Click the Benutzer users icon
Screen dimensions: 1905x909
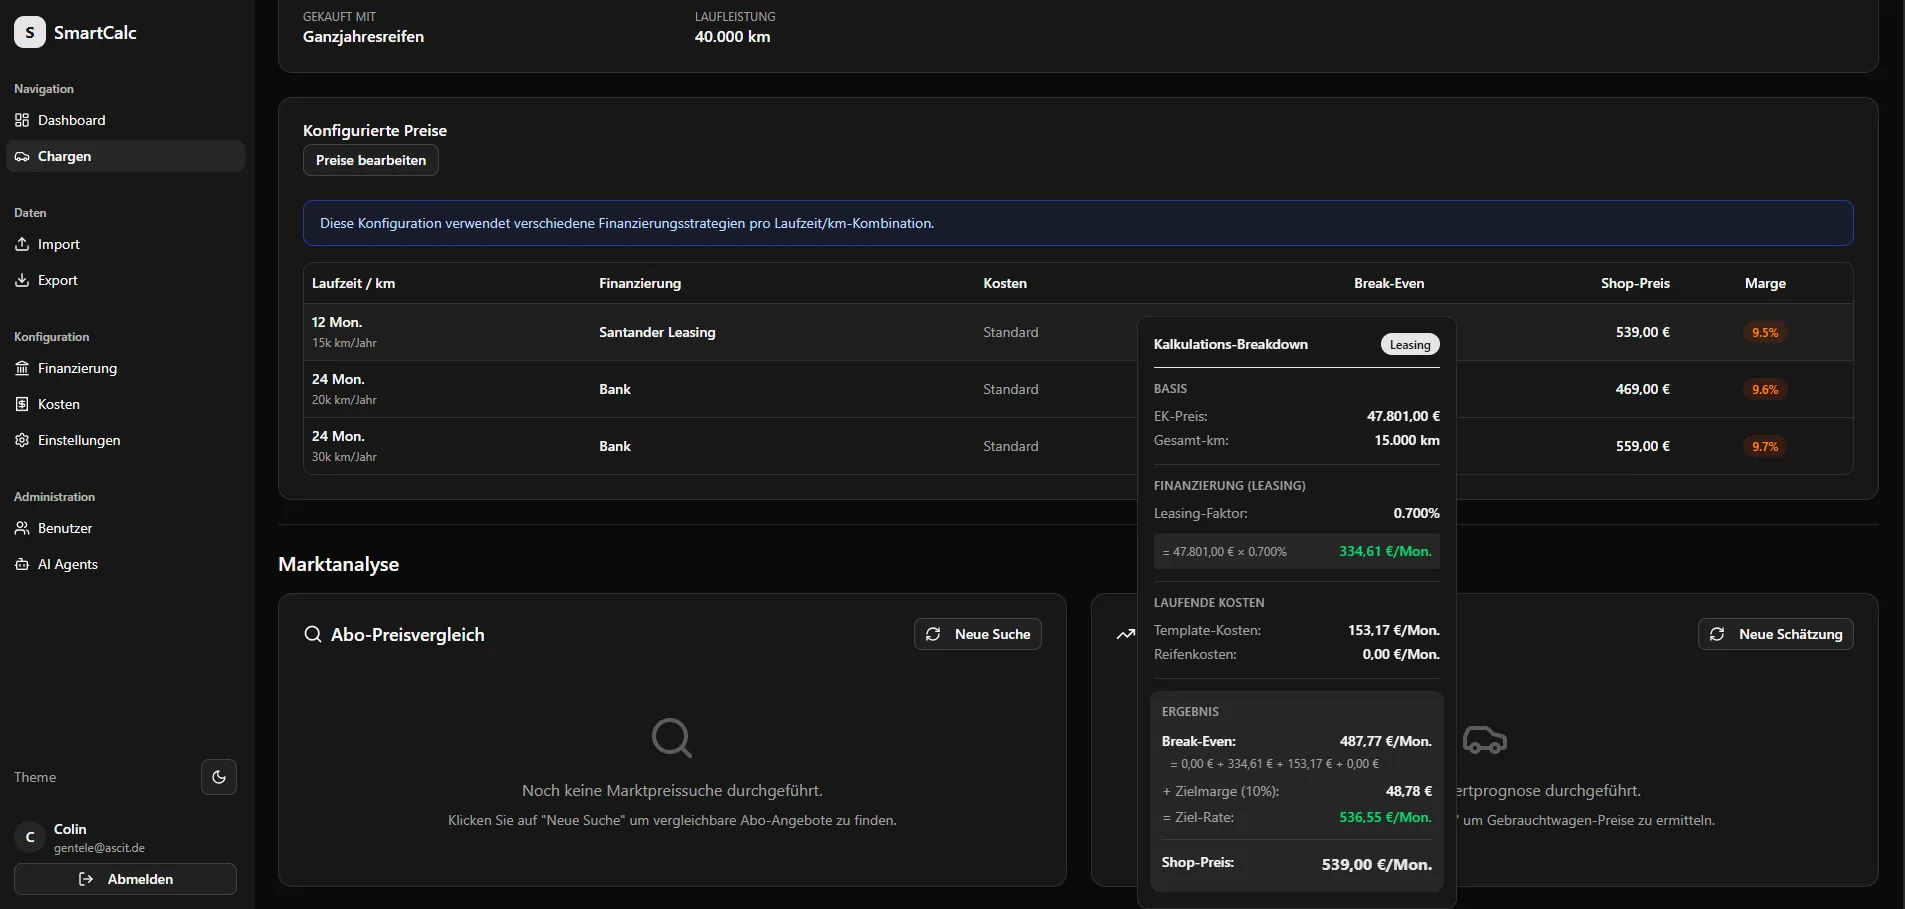[x=22, y=528]
